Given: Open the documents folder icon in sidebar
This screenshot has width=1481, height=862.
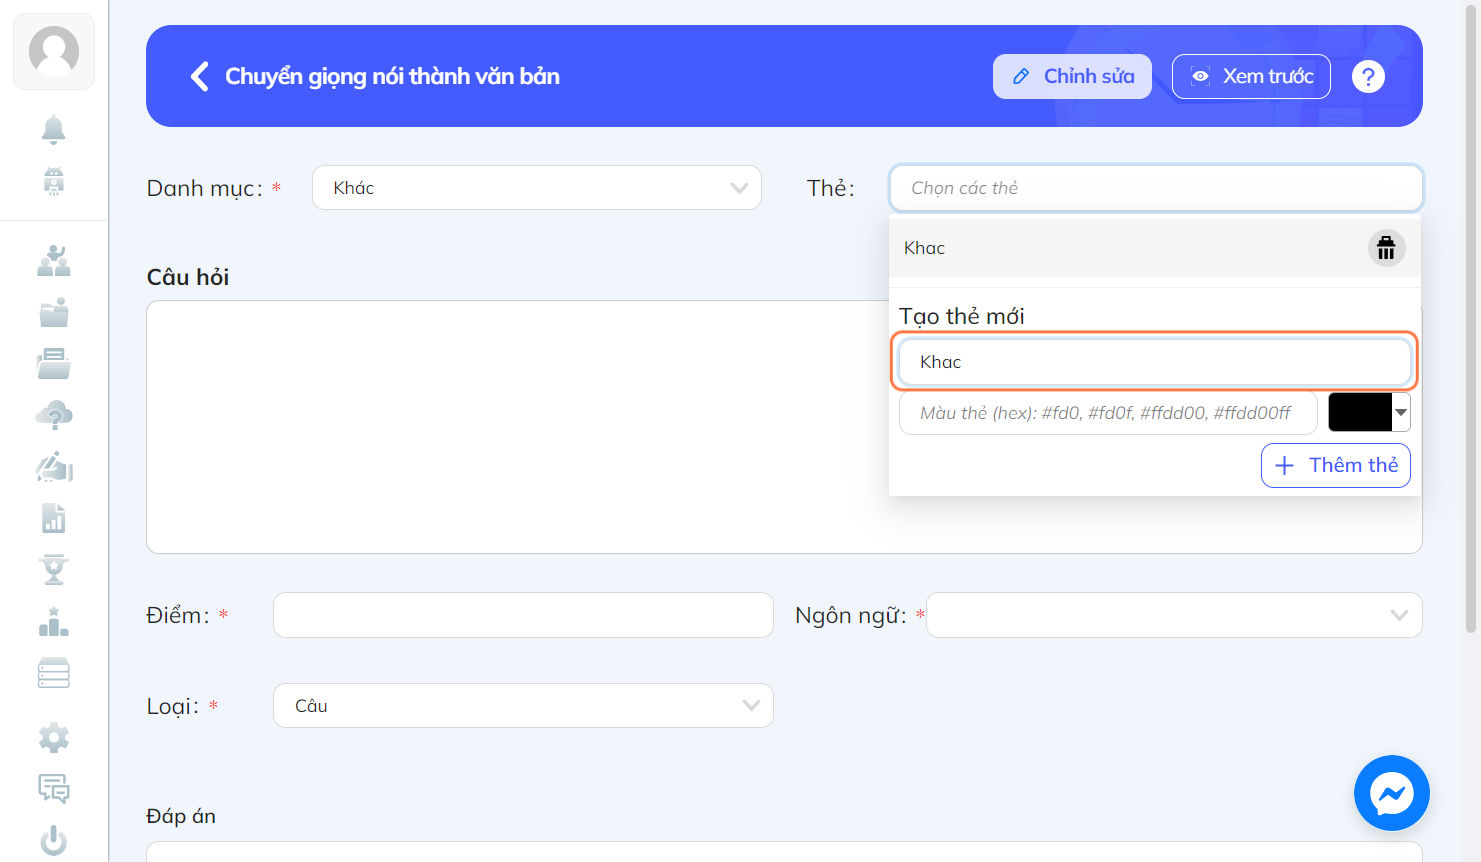Looking at the screenshot, I should tap(54, 364).
